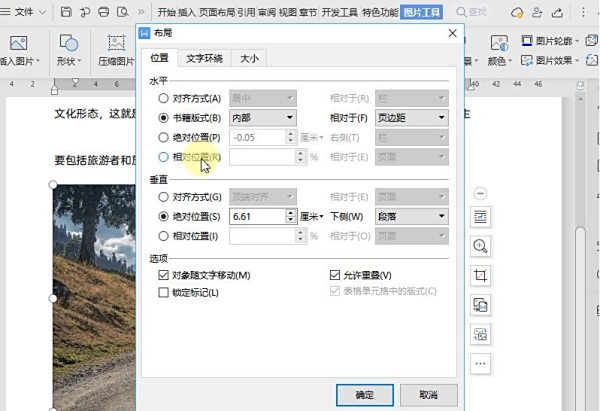Click the layout options floating icon
Screen dimensions: 600x411
pos(480,217)
